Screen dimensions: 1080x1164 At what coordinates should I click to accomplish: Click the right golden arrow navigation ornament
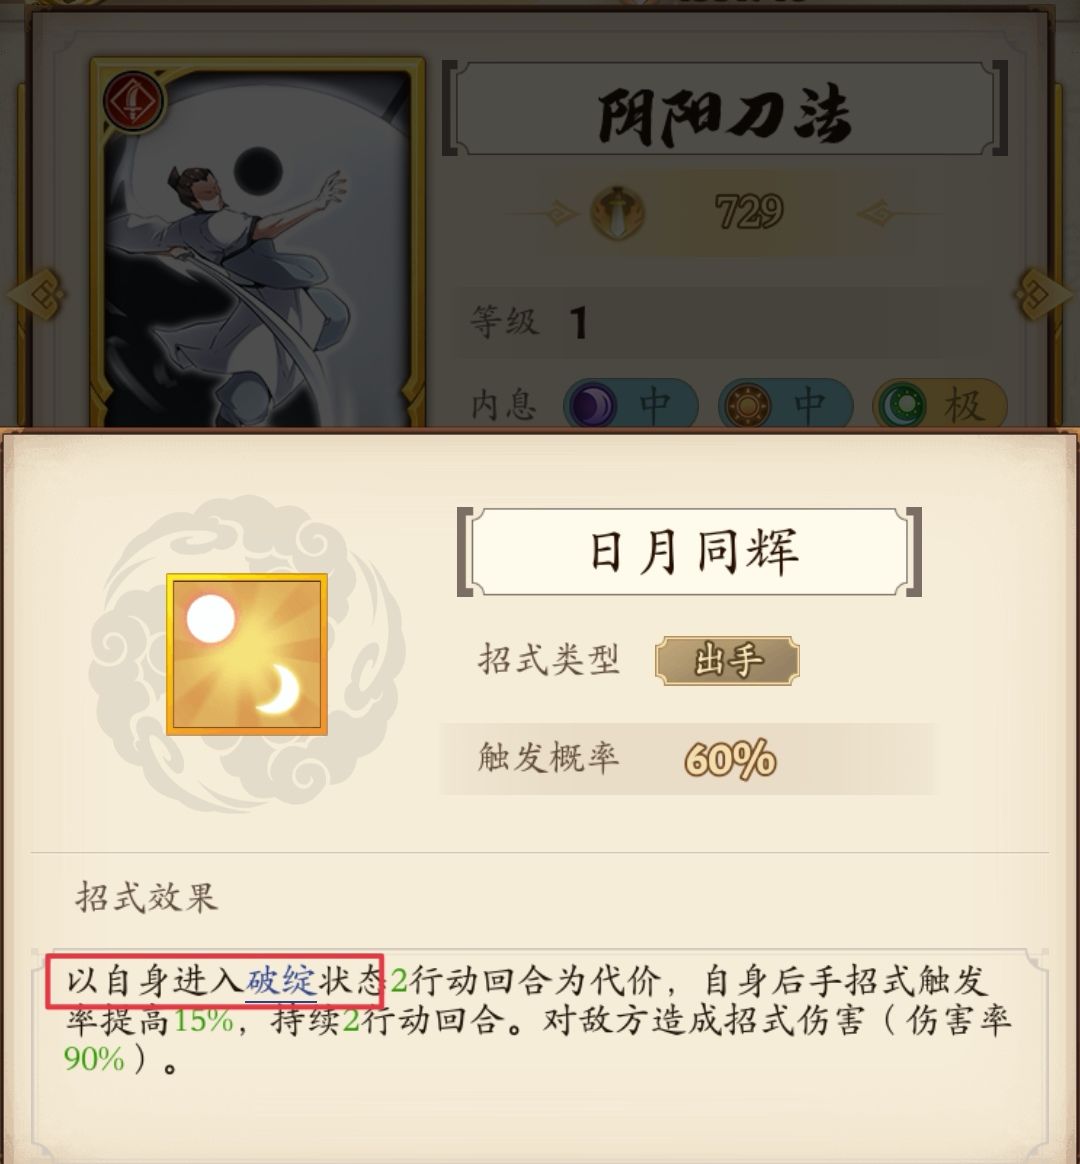[x=1045, y=294]
